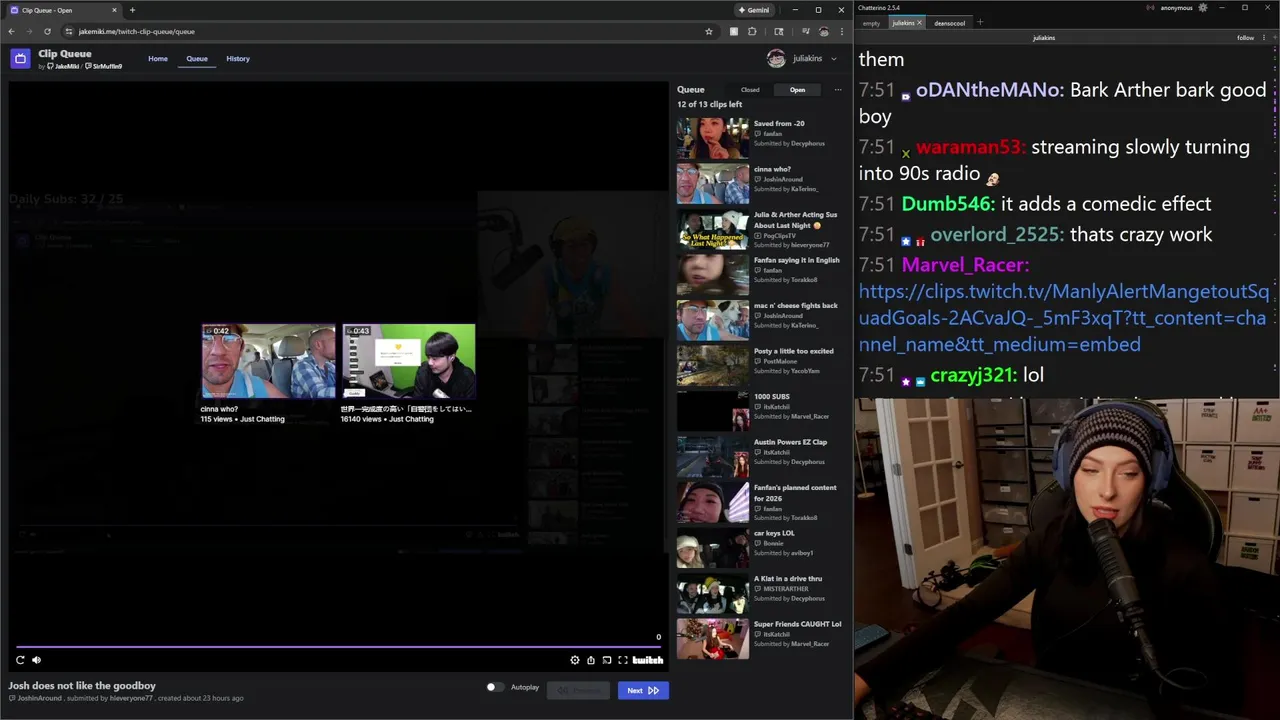Viewport: 1280px width, 720px height.
Task: Select 'Posty a little too excited' clip
Action: 760,365
